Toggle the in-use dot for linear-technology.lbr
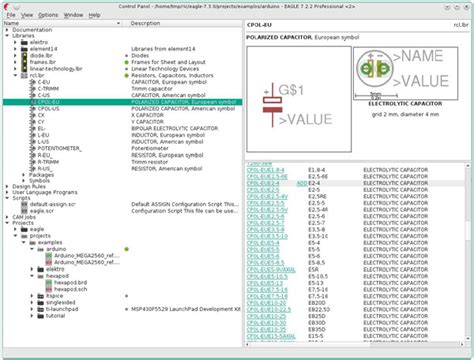The image size is (474, 360). pos(127,69)
